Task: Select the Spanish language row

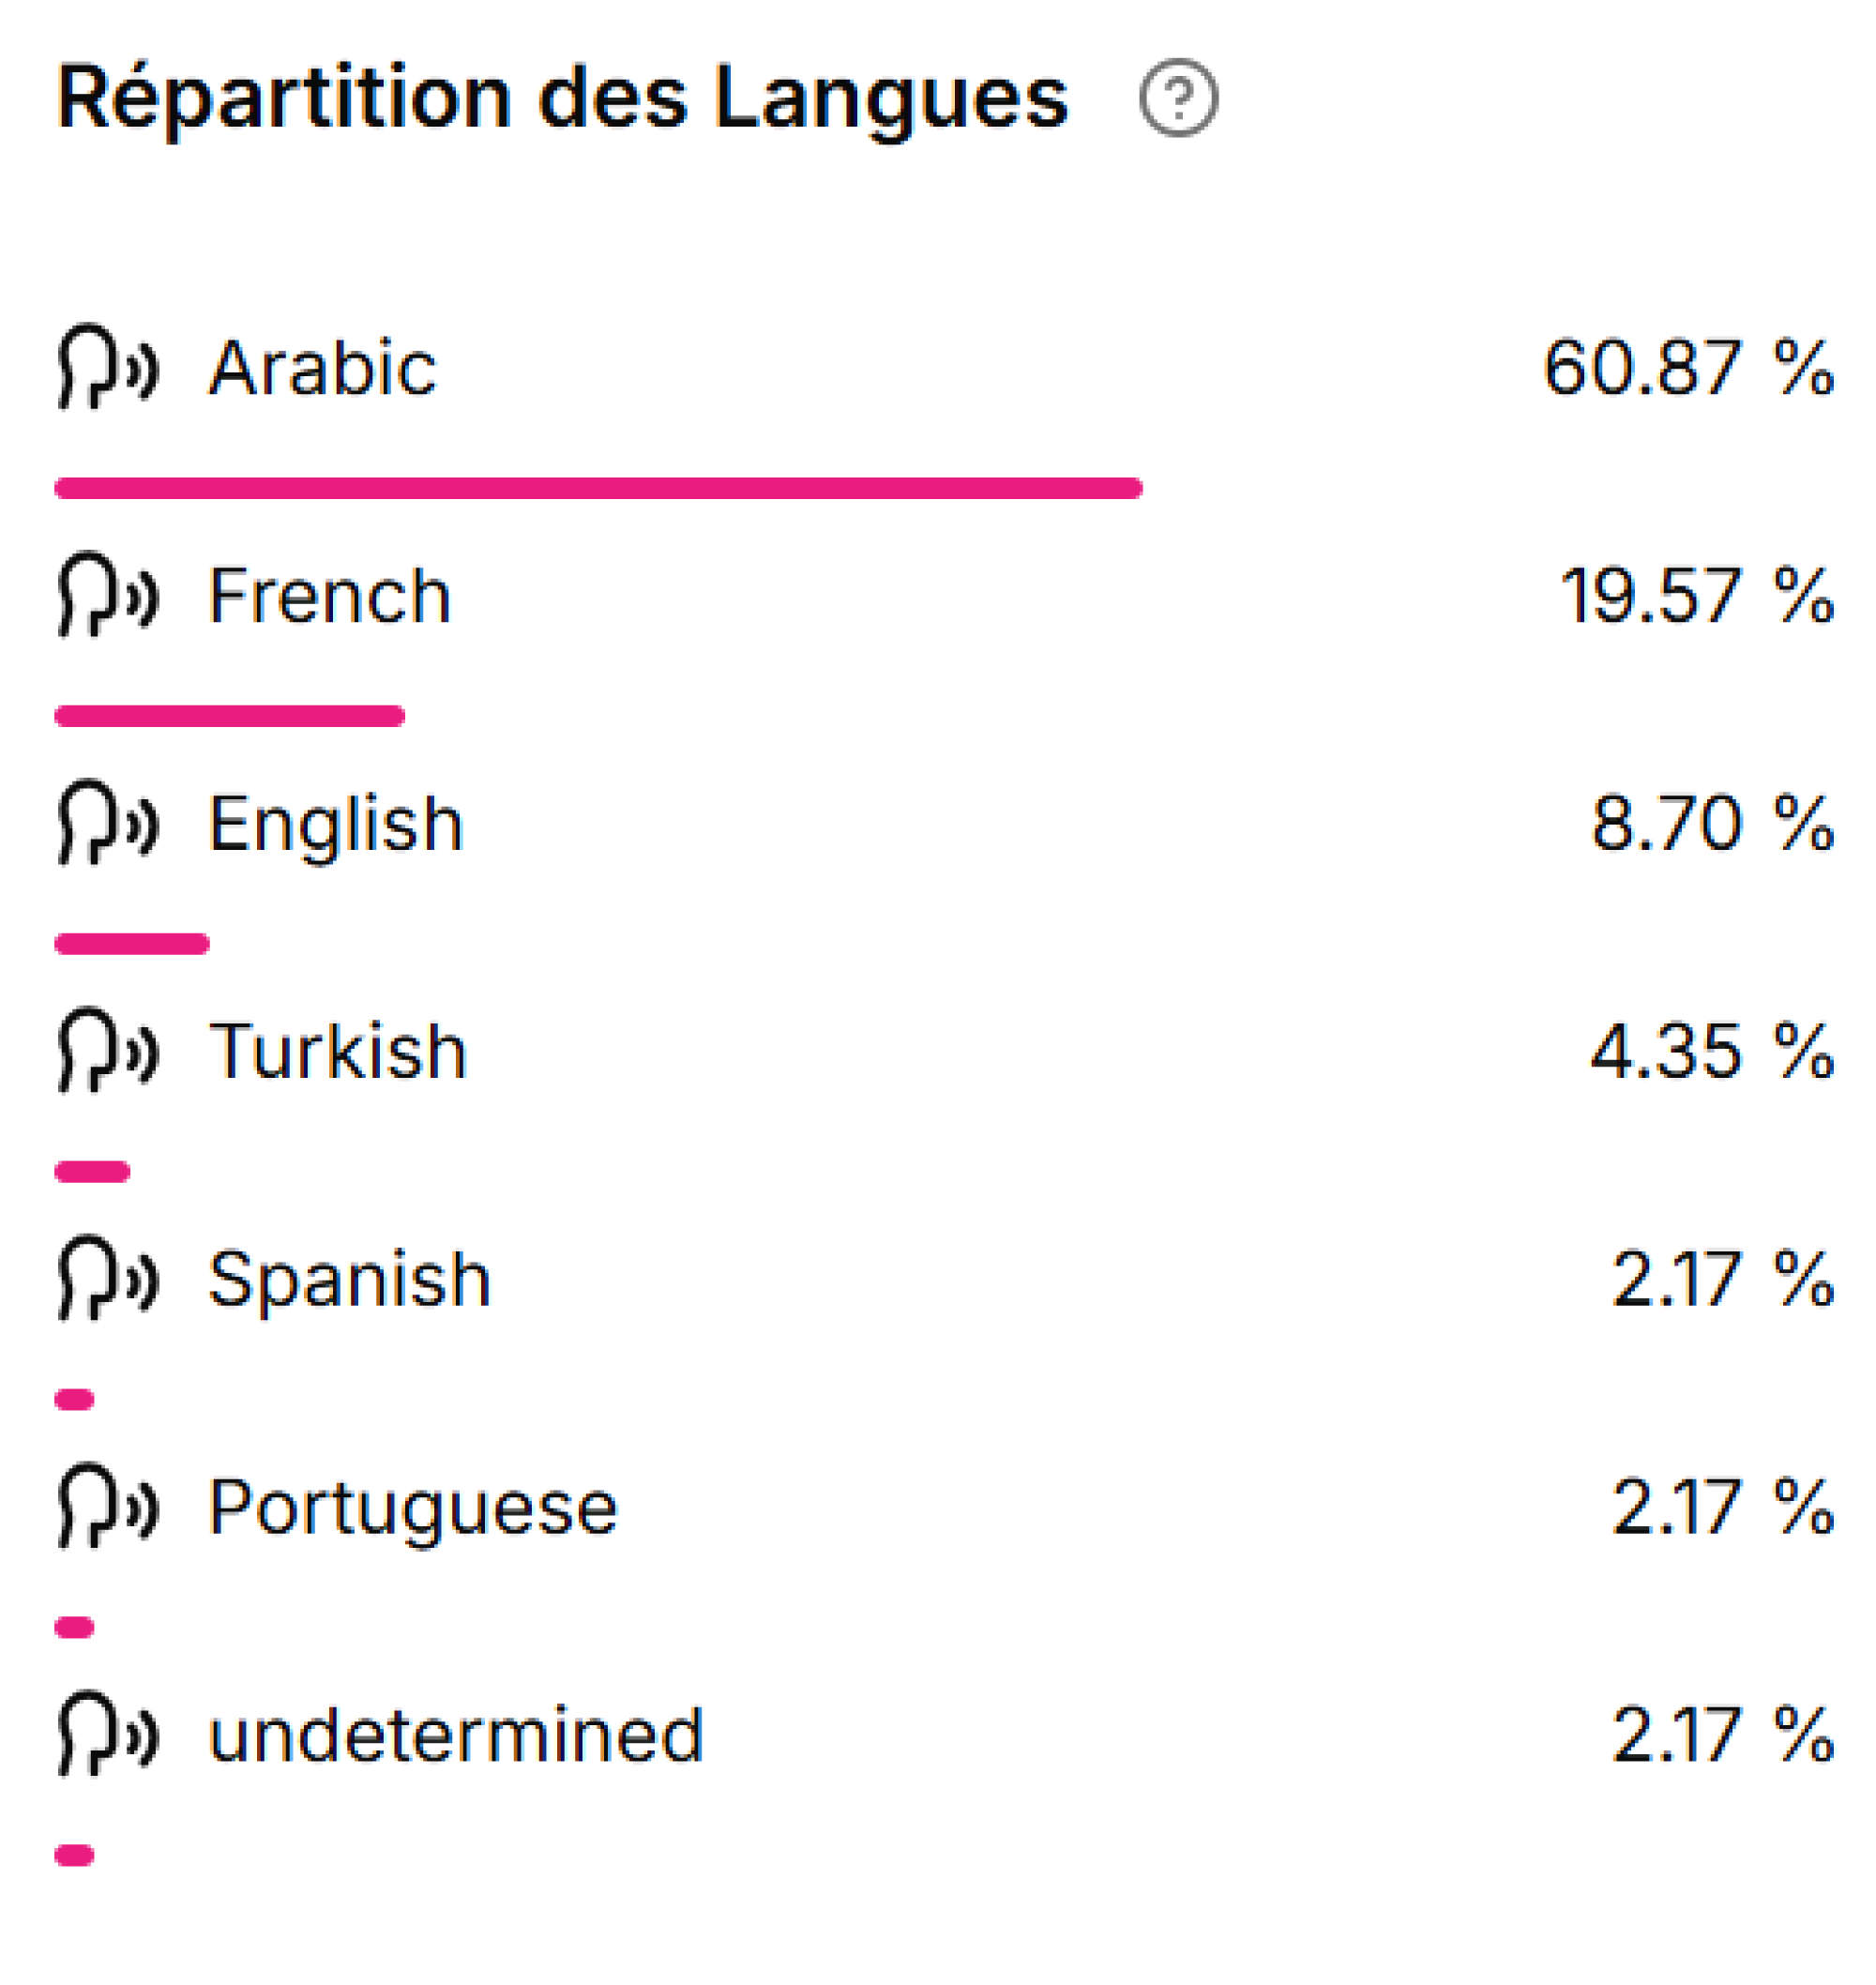Action: coord(347,1276)
